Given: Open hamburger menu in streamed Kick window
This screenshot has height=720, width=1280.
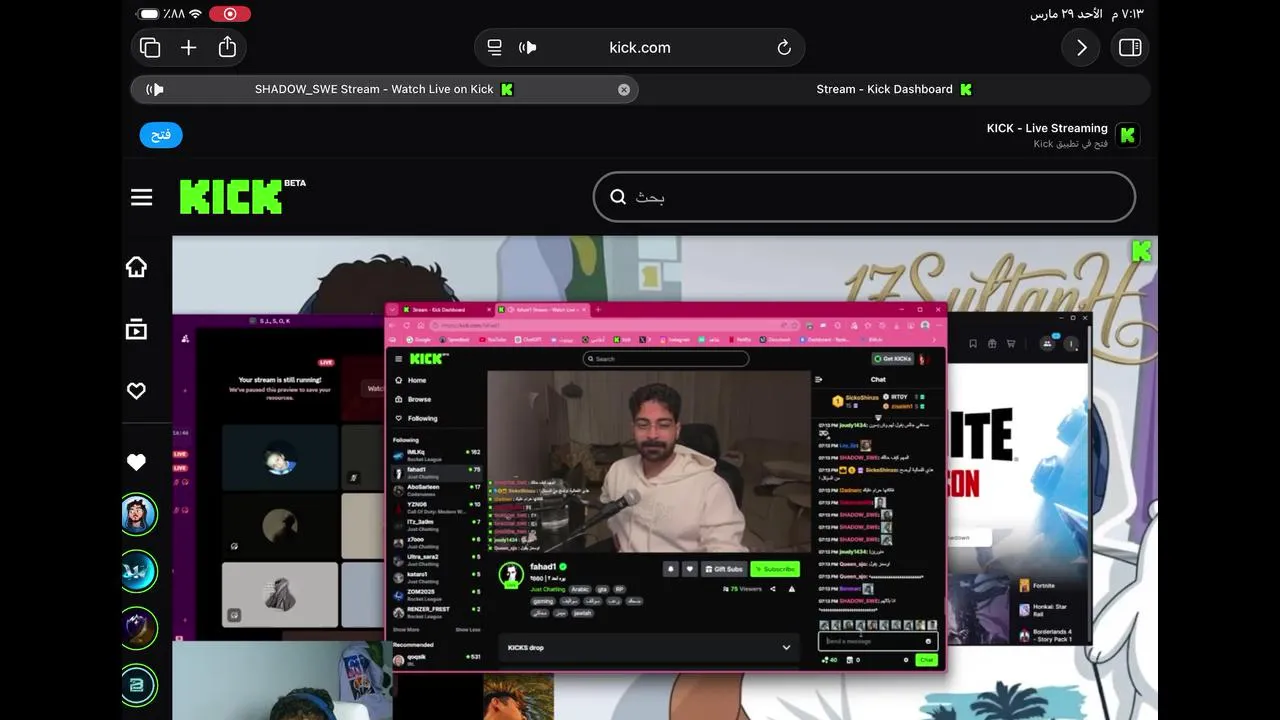Looking at the screenshot, I should [398, 358].
